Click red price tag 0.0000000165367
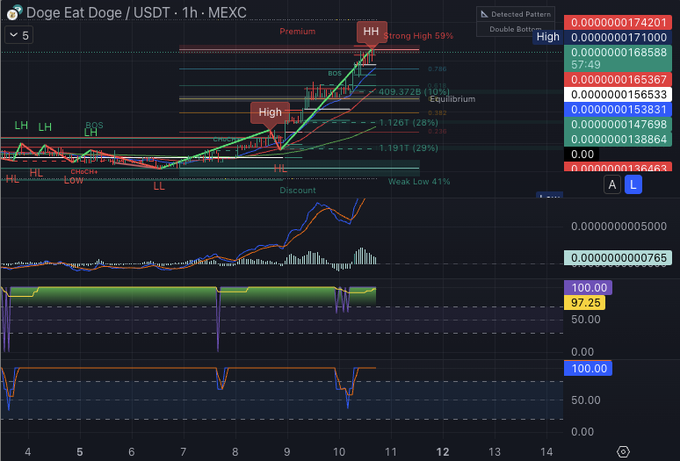The height and width of the screenshot is (461, 680). click(x=618, y=79)
